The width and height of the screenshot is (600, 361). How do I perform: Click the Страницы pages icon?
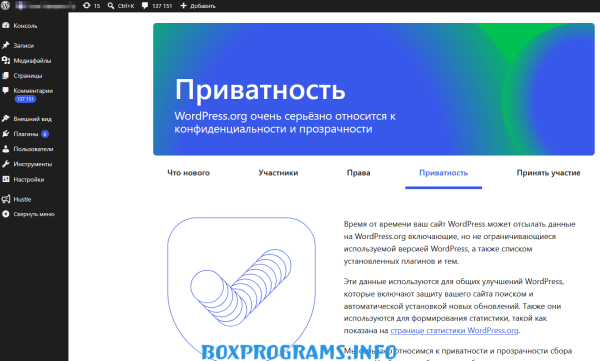[6, 75]
